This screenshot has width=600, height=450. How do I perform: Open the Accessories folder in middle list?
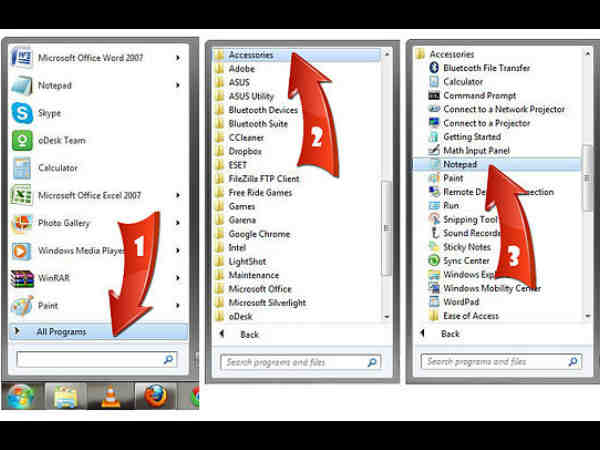[297, 55]
